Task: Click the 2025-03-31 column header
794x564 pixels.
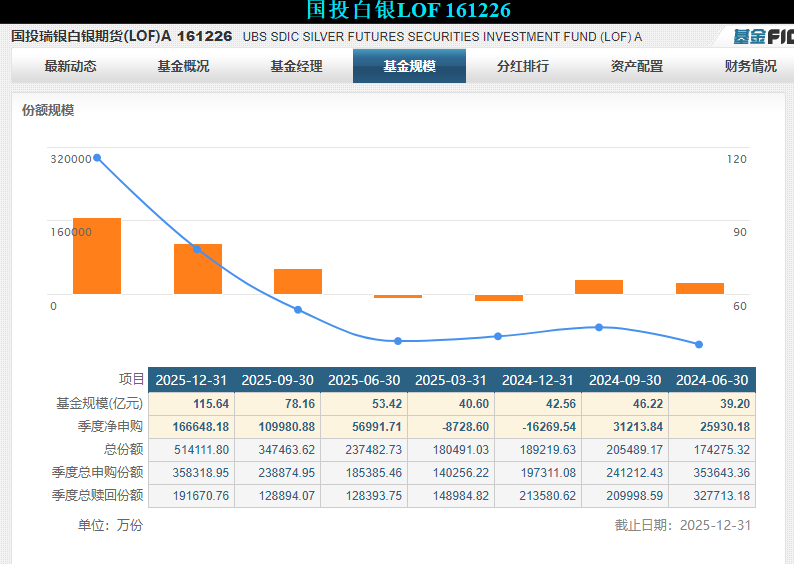Action: click(451, 380)
